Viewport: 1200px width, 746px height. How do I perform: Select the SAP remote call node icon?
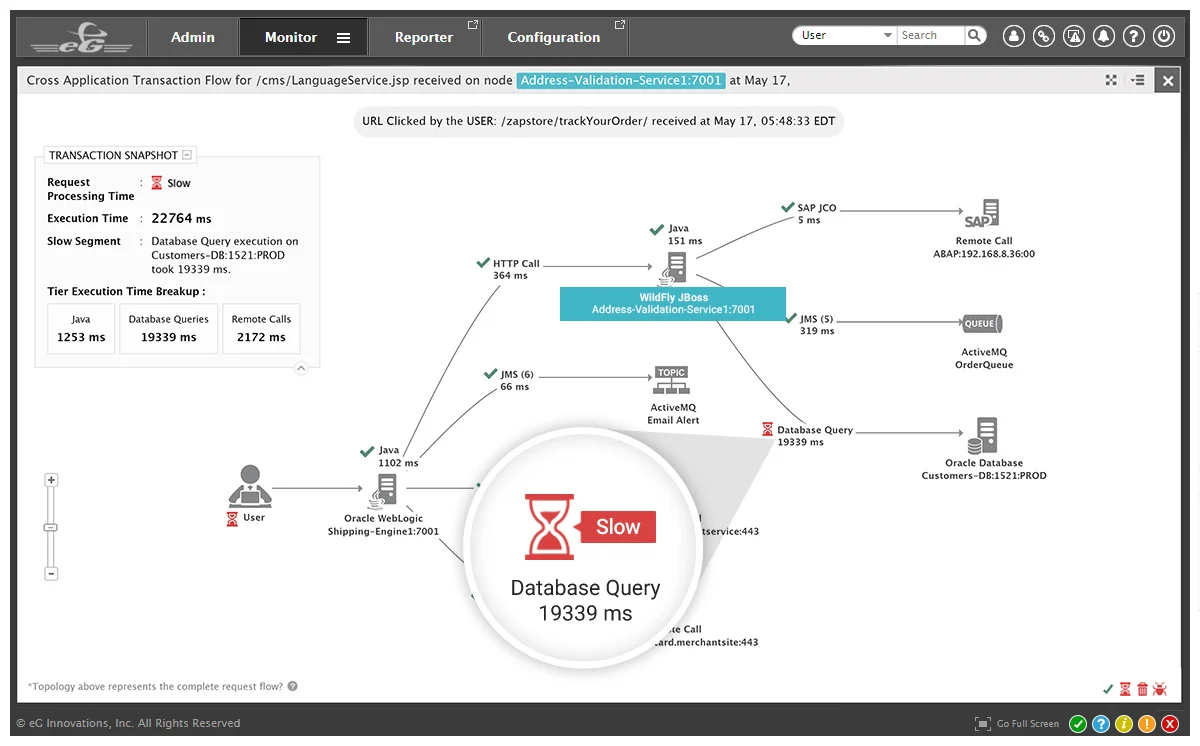(x=983, y=215)
